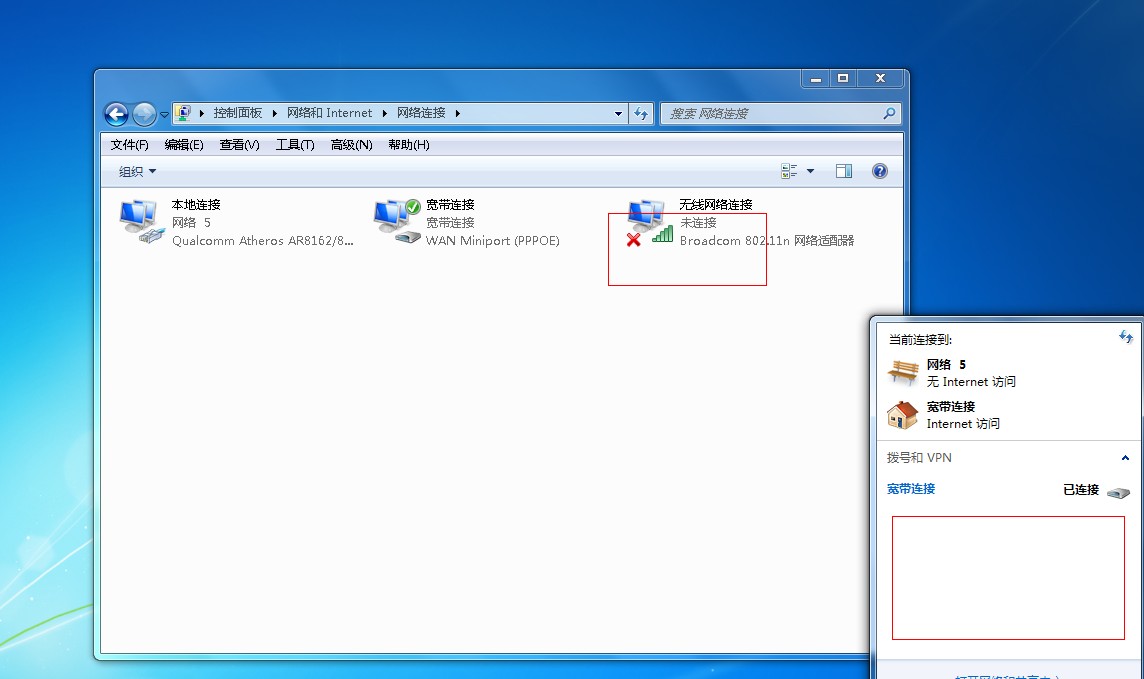Screen dimensions: 1144x679
Task: Click 无线网络连接 name text
Action: pos(716,205)
